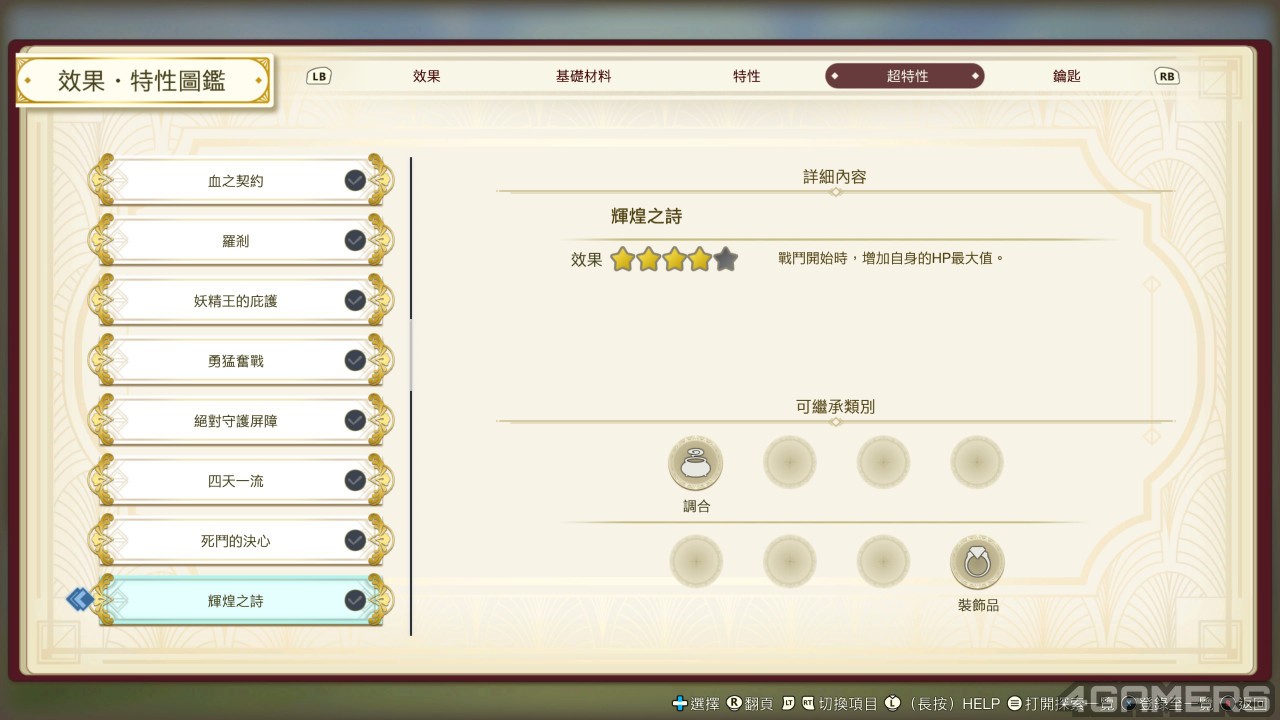Click the 效果・特性圖鑑 title banner
Image resolution: width=1280 pixels, height=720 pixels.
click(143, 81)
